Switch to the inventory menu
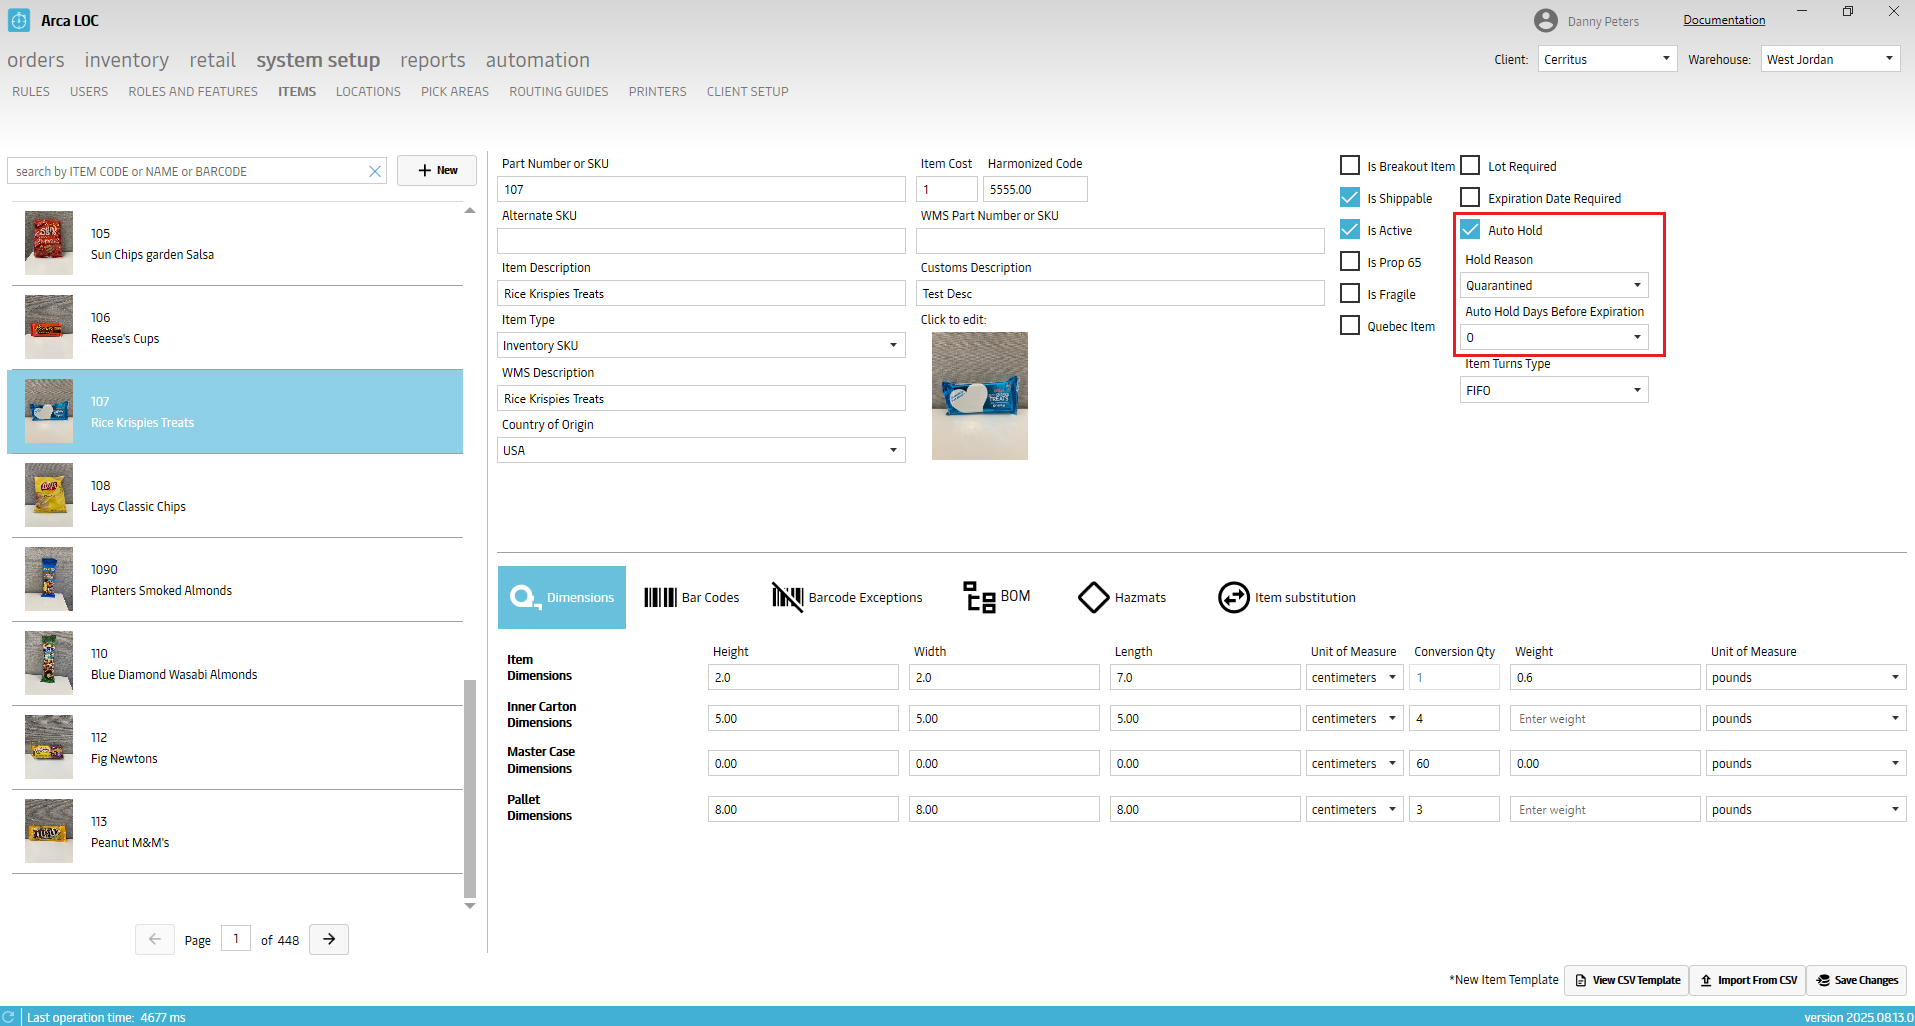 (x=126, y=60)
